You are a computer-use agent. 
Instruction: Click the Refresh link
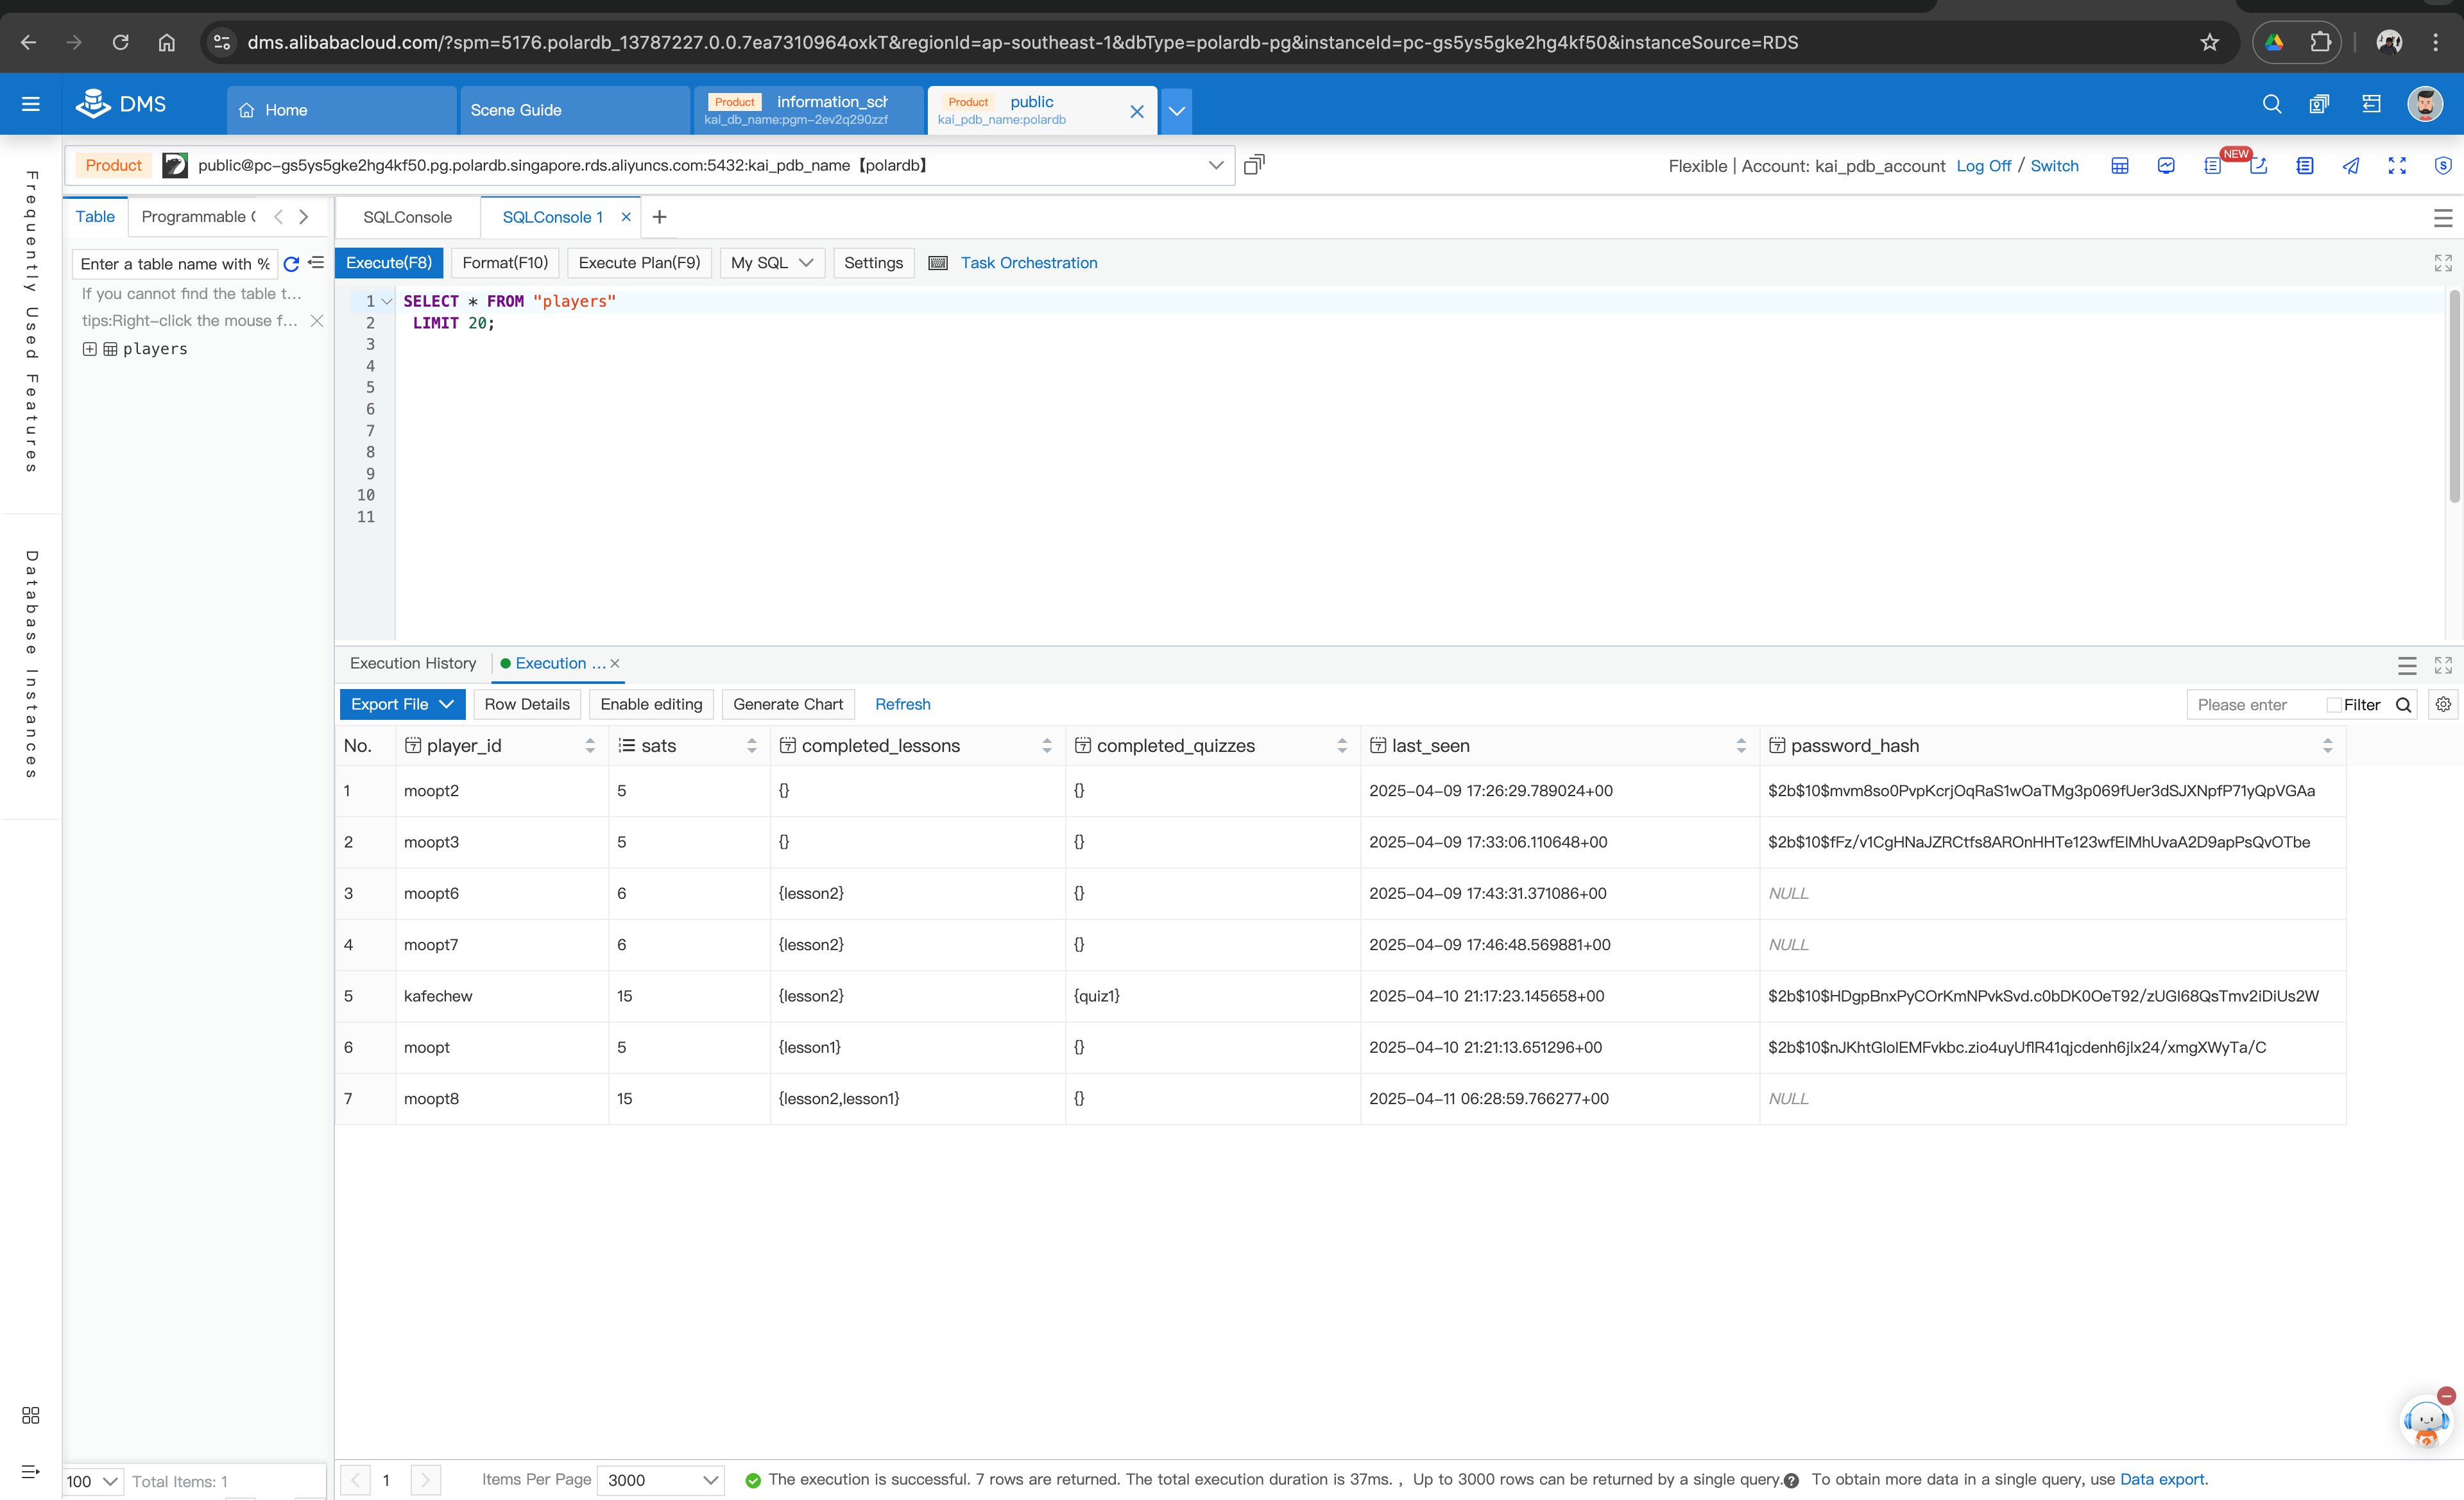click(x=903, y=704)
